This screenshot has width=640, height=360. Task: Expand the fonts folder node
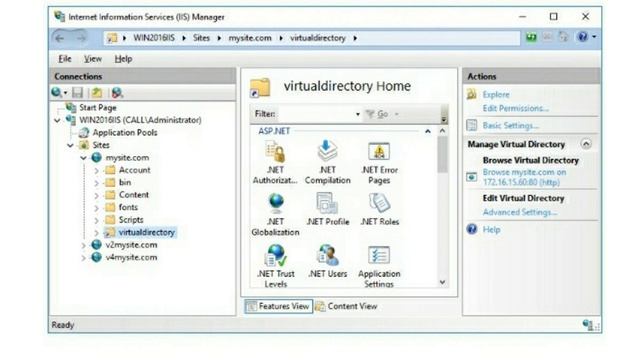[96, 208]
